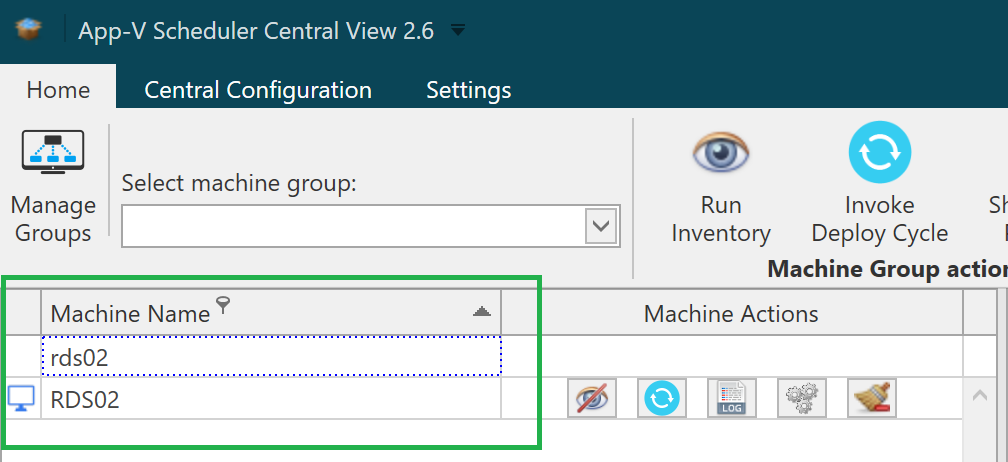Open the Select machine group dropdown arrow
The height and width of the screenshot is (462, 1008).
tap(600, 226)
